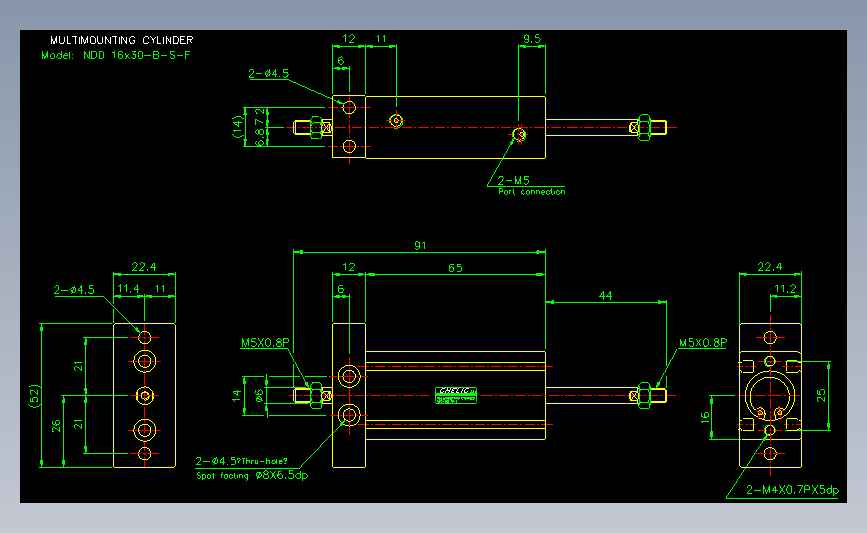Select the 11 dimension beside 11.4
The height and width of the screenshot is (533, 867).
pyautogui.click(x=160, y=289)
